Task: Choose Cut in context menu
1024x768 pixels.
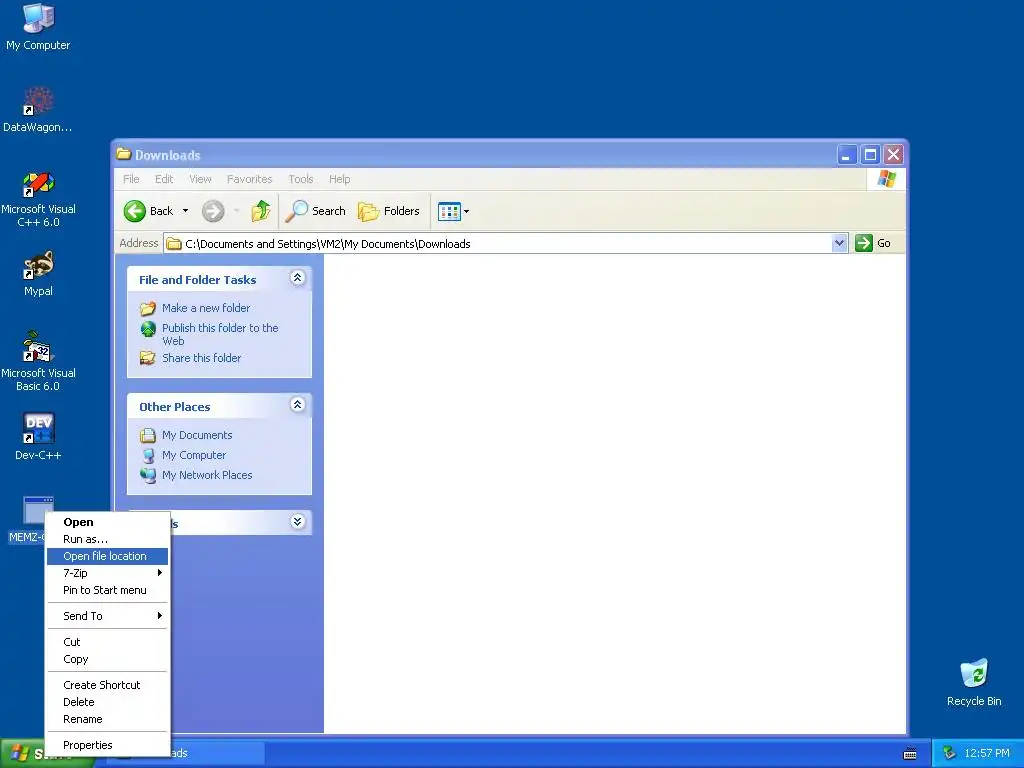Action: [107, 642]
